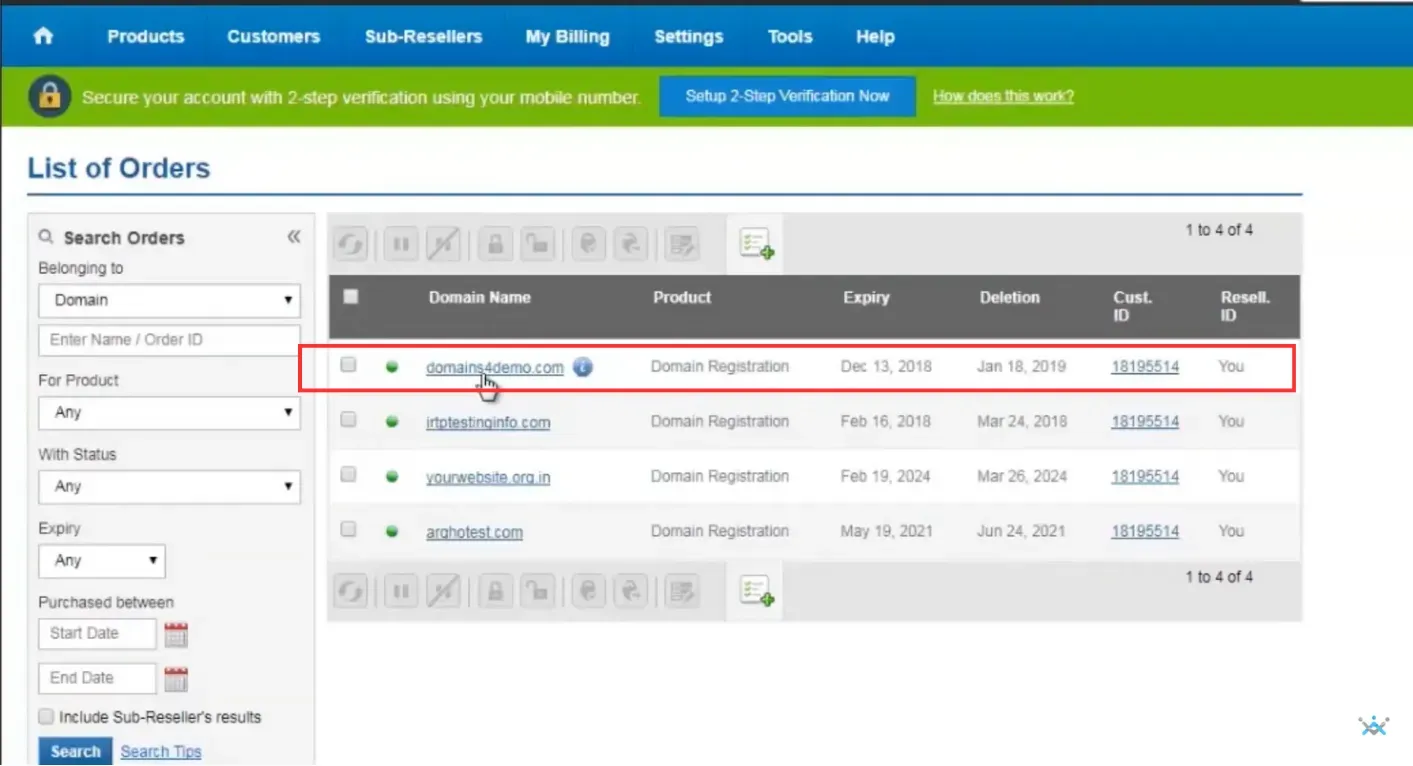Open the Start Date calendar picker
Viewport: 1413px width, 766px height.
176,634
